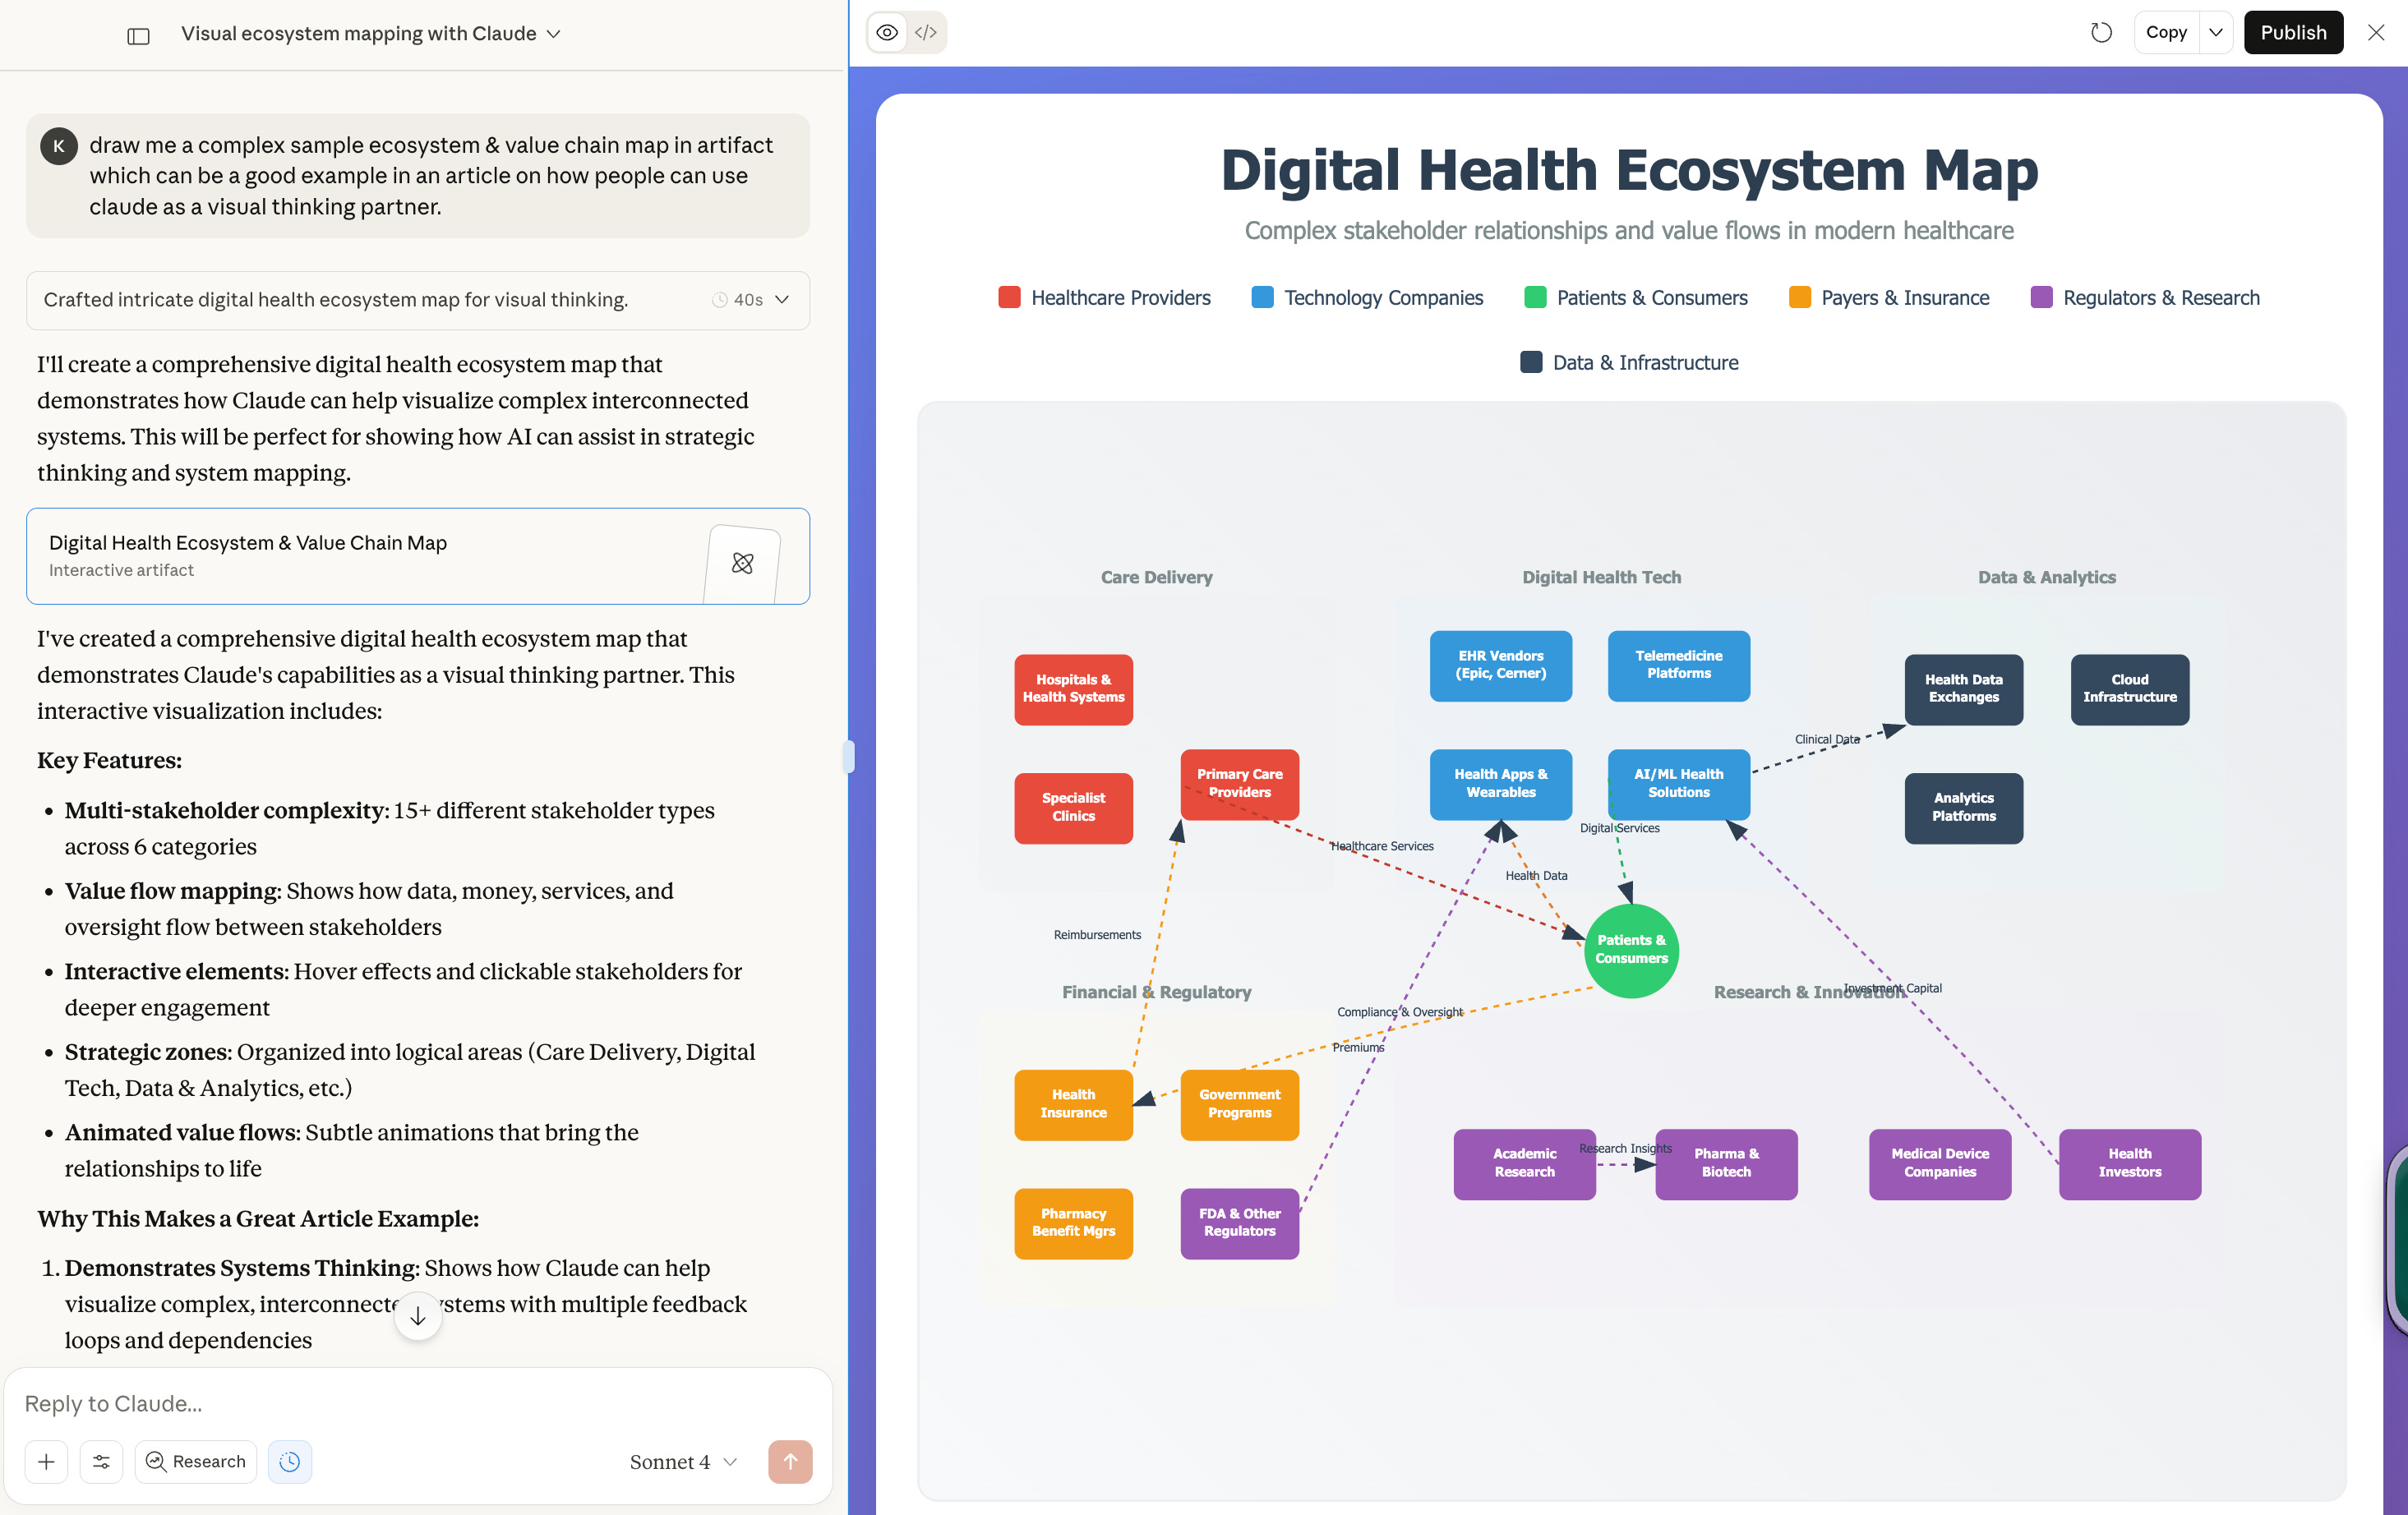Click the scroll to bottom arrow

point(418,1316)
